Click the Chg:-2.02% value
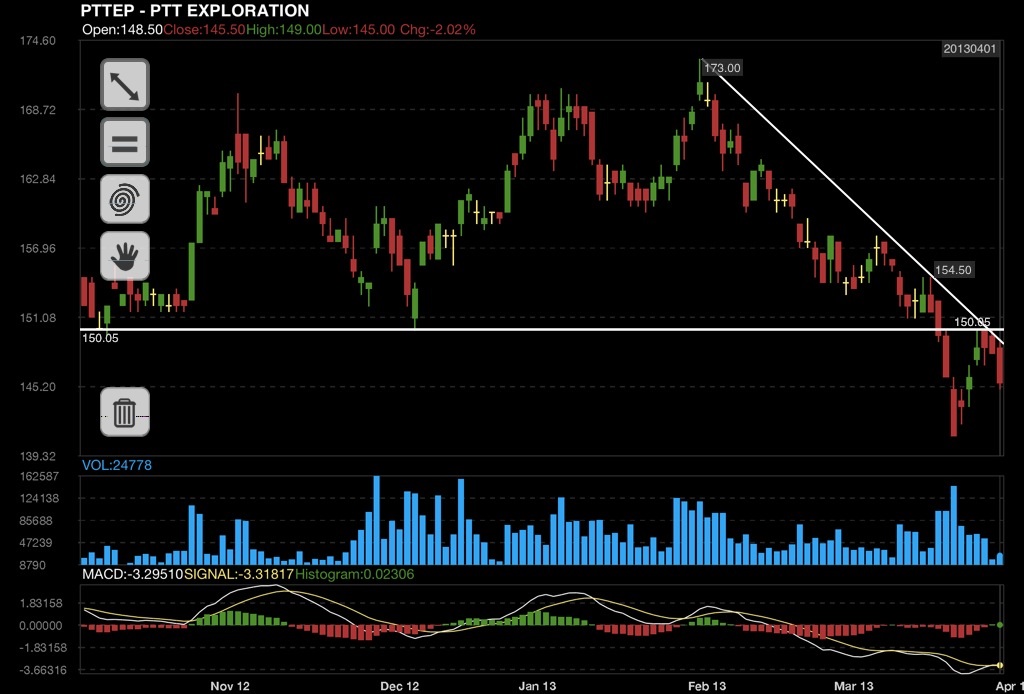This screenshot has width=1024, height=694. 438,30
